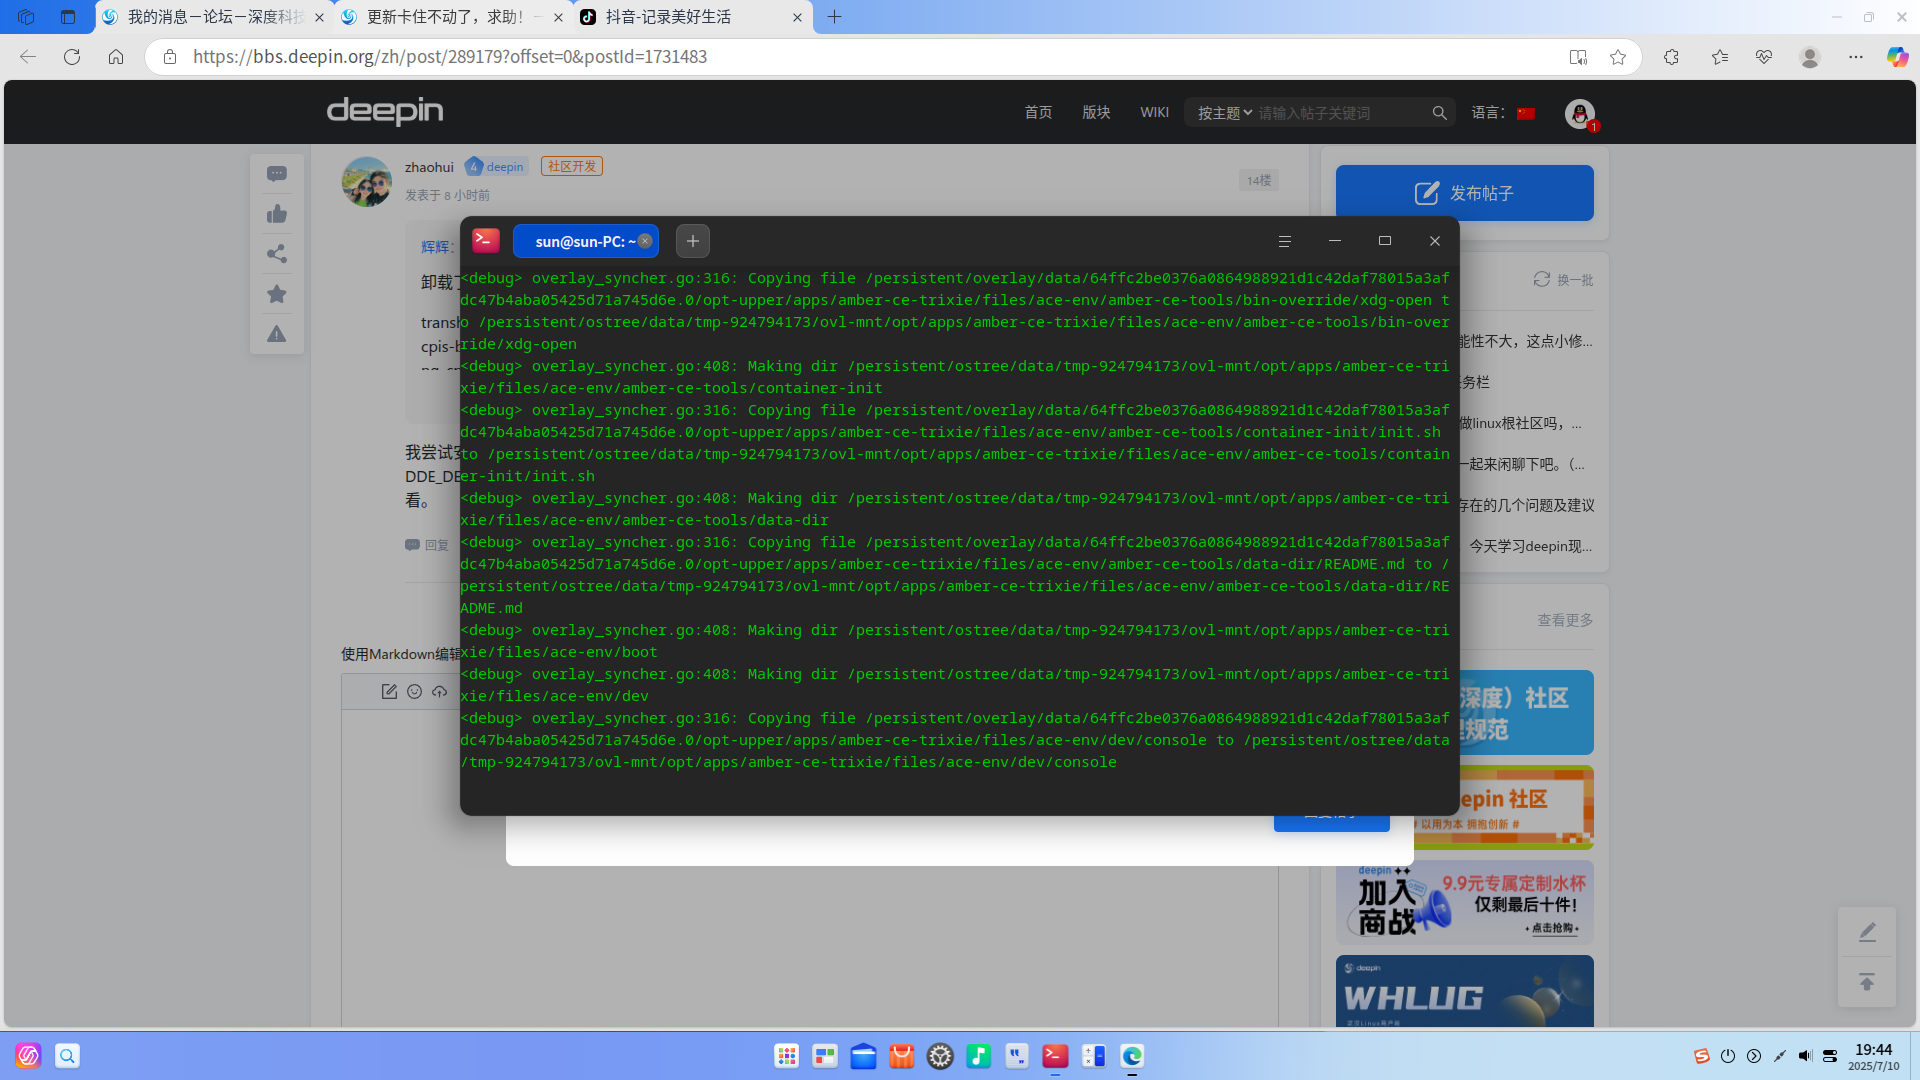Open 首页 in deepin navigation
The width and height of the screenshot is (1920, 1080).
(x=1038, y=112)
